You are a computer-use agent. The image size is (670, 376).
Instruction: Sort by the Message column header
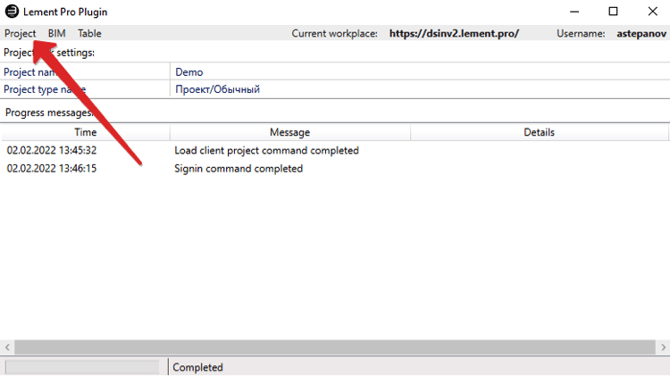tap(290, 132)
